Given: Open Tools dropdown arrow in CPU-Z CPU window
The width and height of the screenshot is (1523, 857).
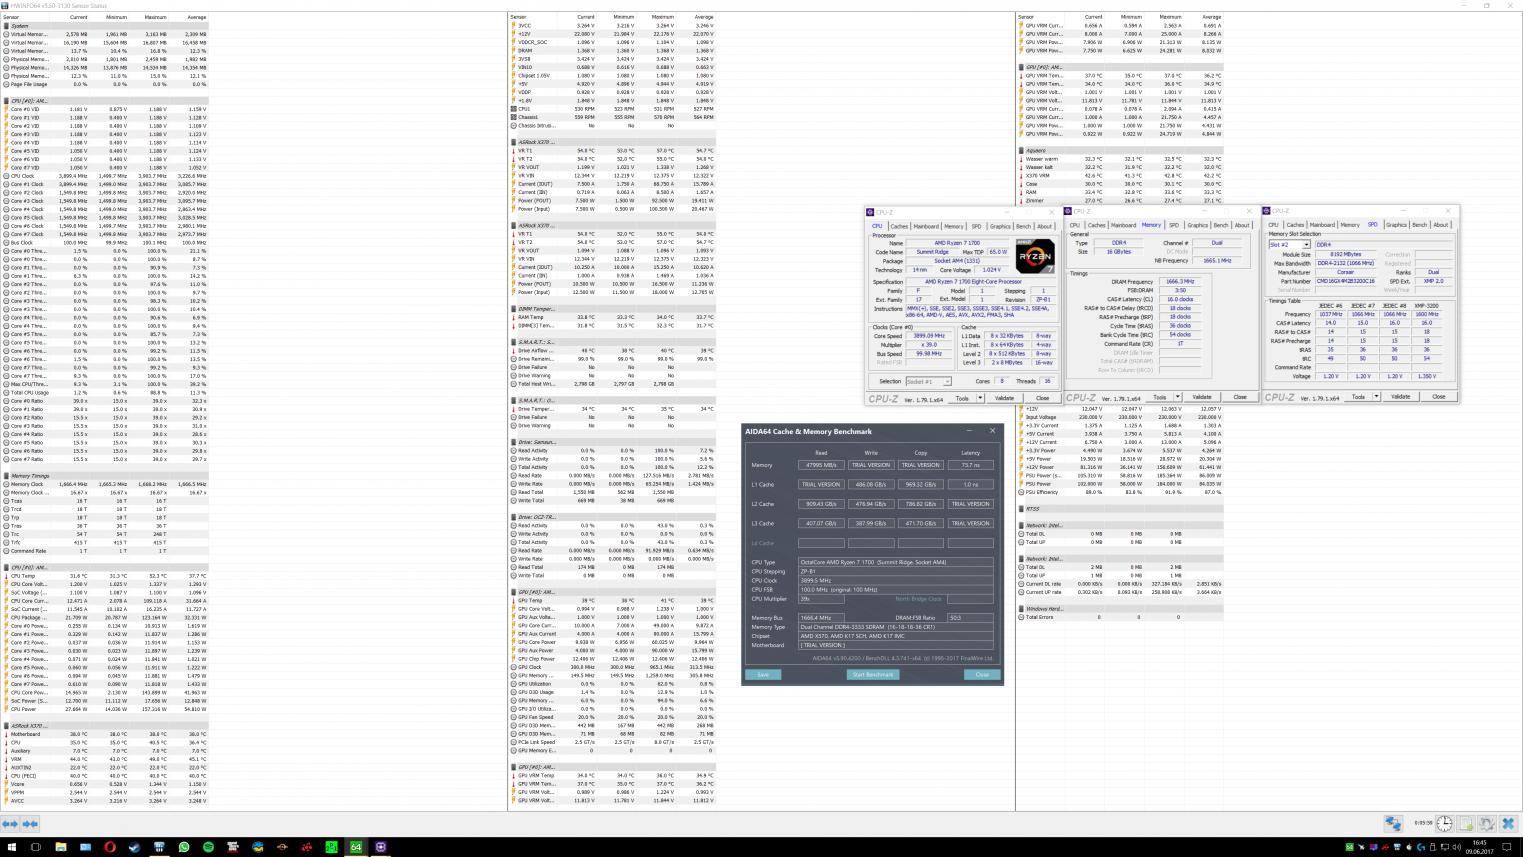Looking at the screenshot, I should [980, 398].
